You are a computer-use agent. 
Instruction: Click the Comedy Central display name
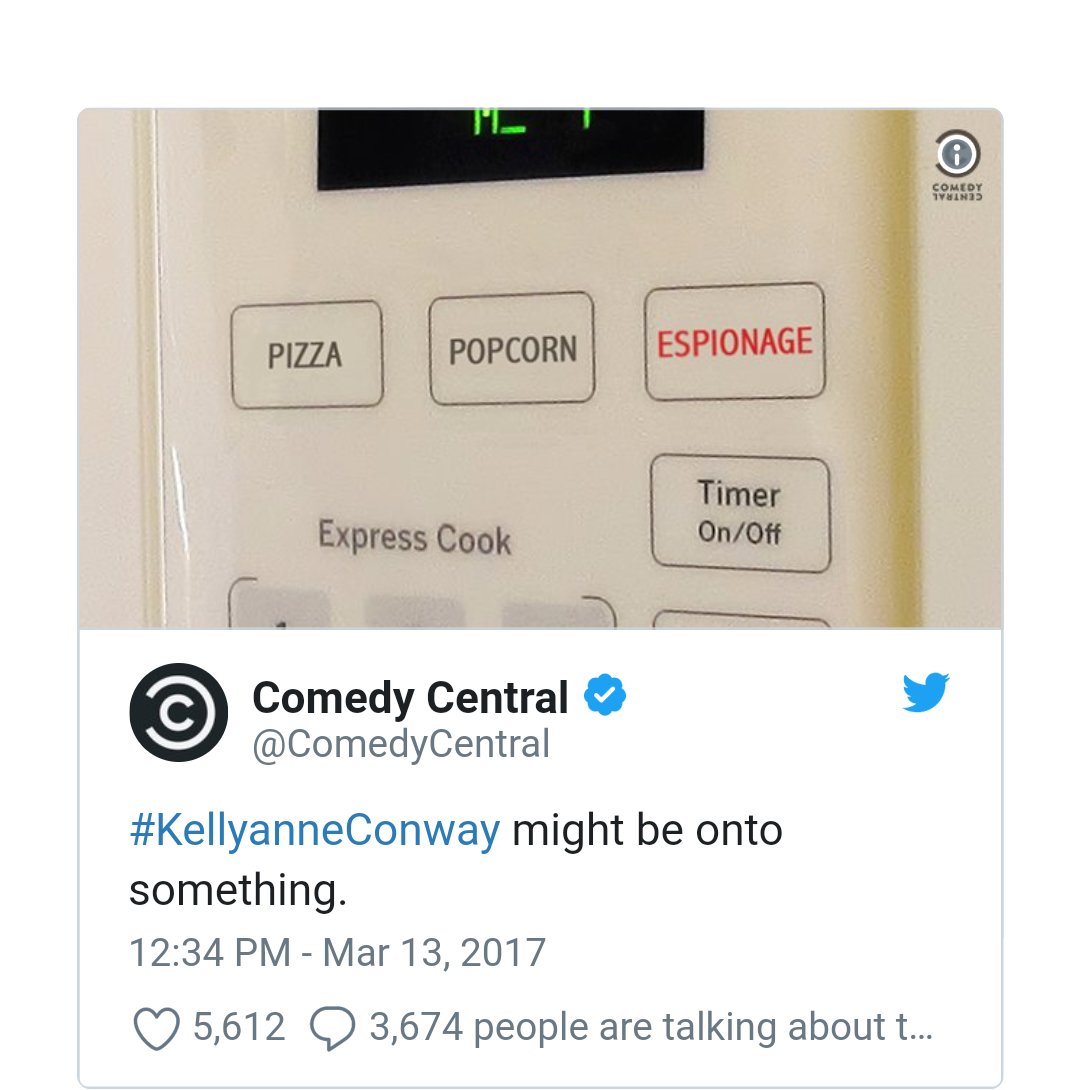coord(410,697)
